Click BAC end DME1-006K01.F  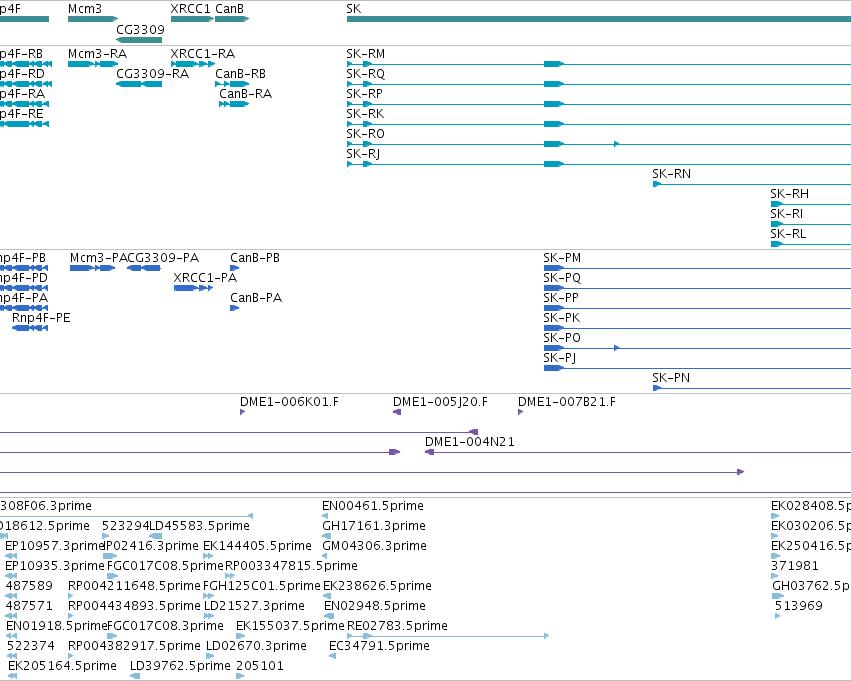click(289, 402)
